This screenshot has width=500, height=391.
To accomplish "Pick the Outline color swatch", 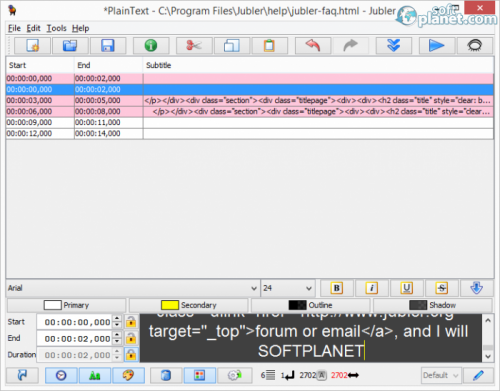I will pyautogui.click(x=297, y=305).
